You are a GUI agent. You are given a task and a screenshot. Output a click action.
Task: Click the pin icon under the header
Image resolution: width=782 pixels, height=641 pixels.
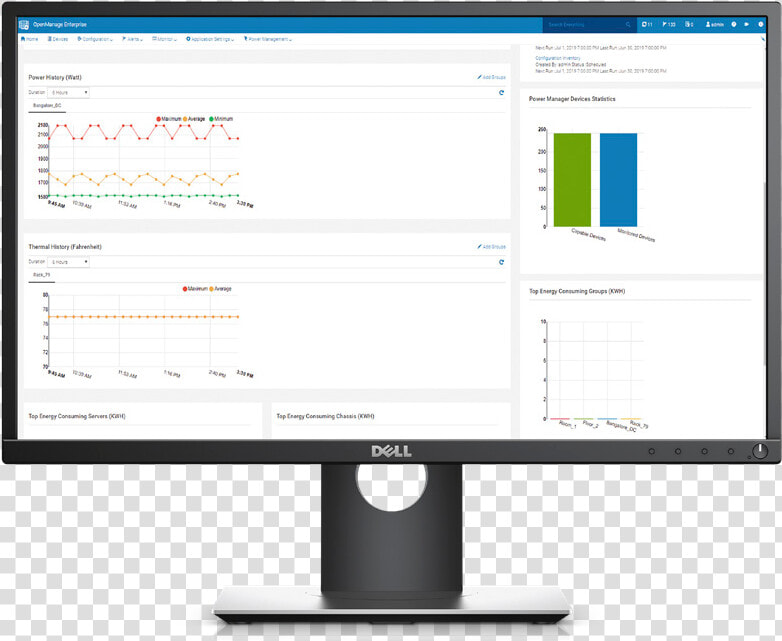[x=763, y=39]
